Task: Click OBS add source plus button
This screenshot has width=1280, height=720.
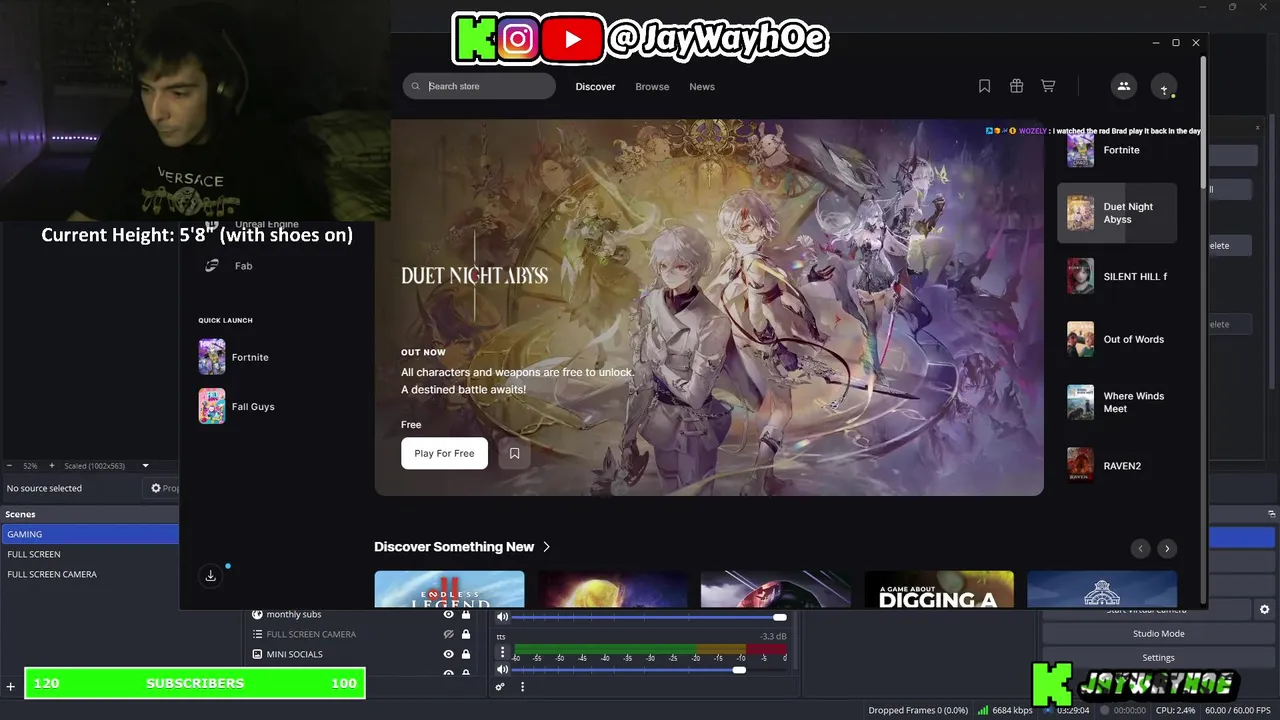Action: point(11,686)
